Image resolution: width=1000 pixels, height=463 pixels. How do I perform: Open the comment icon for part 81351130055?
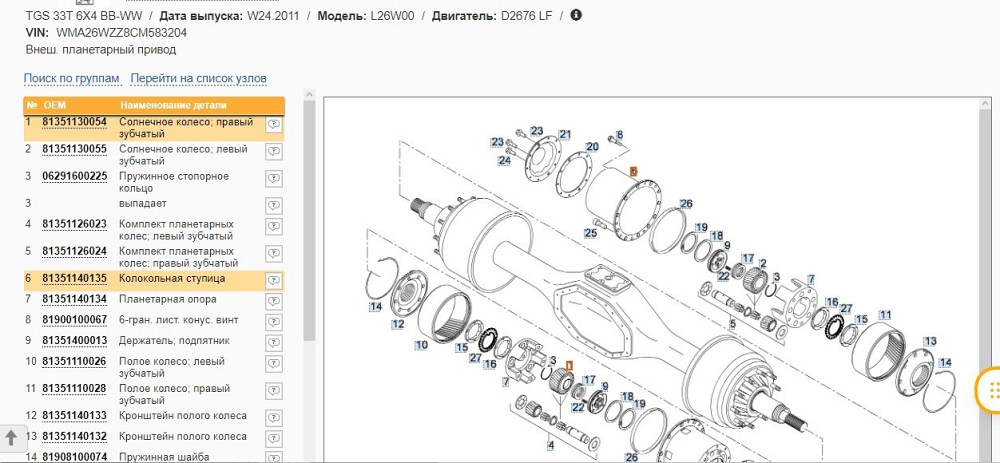(x=274, y=152)
